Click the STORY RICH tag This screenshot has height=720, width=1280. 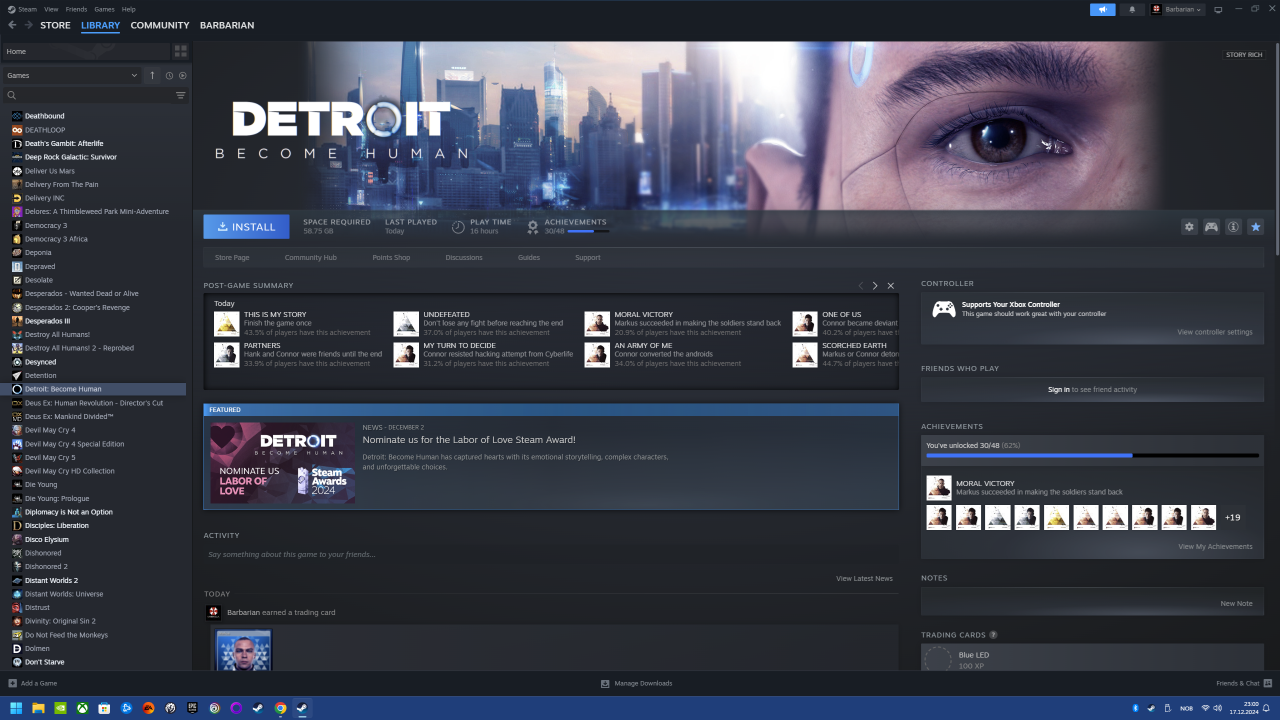pos(1244,55)
